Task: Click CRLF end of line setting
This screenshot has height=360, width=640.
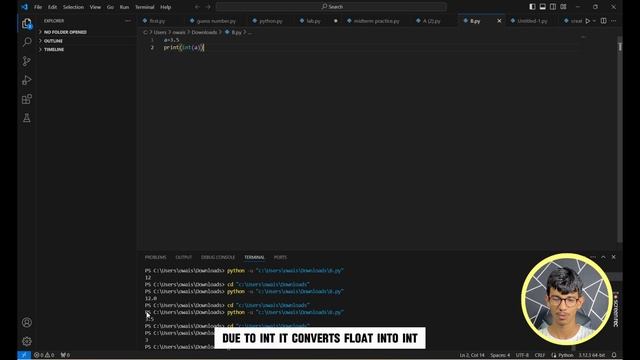Action: 540,355
